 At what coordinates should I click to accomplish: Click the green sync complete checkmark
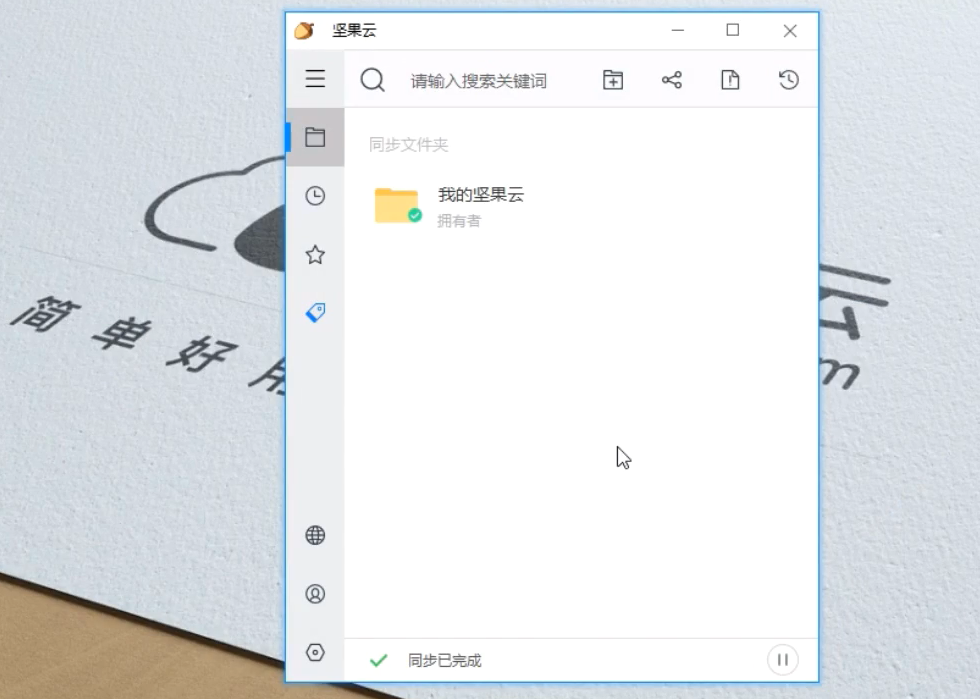(379, 660)
